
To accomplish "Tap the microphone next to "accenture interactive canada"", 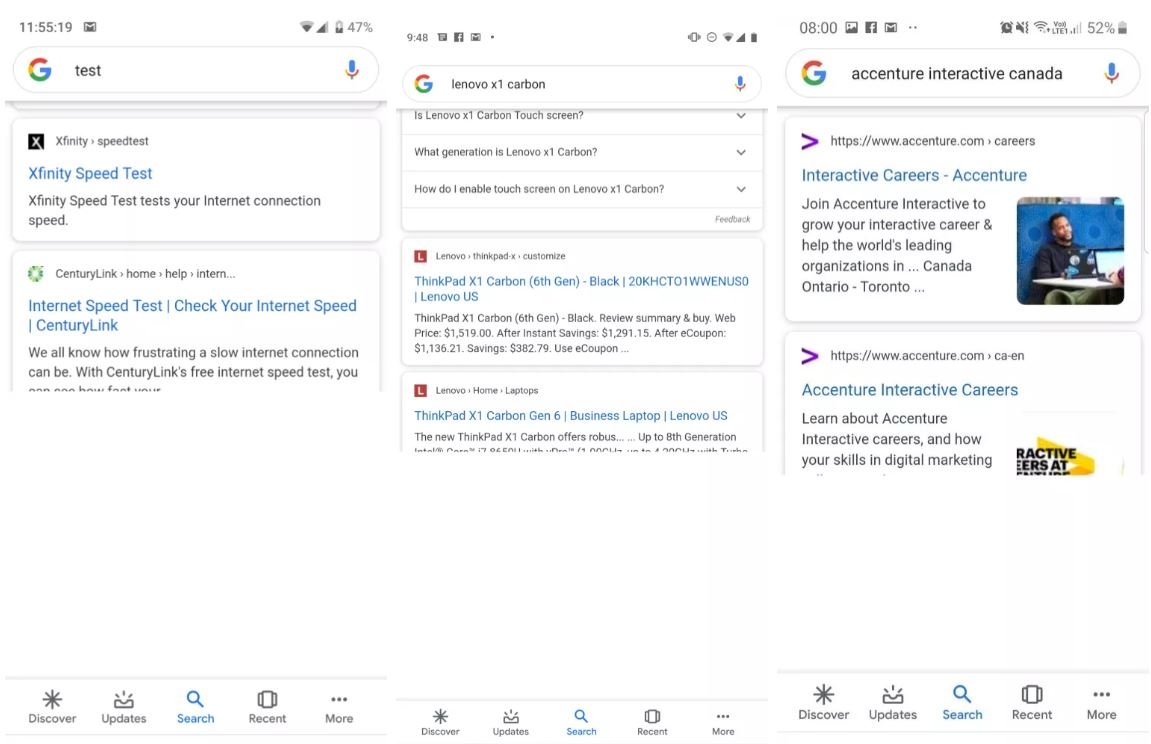I will 1111,73.
